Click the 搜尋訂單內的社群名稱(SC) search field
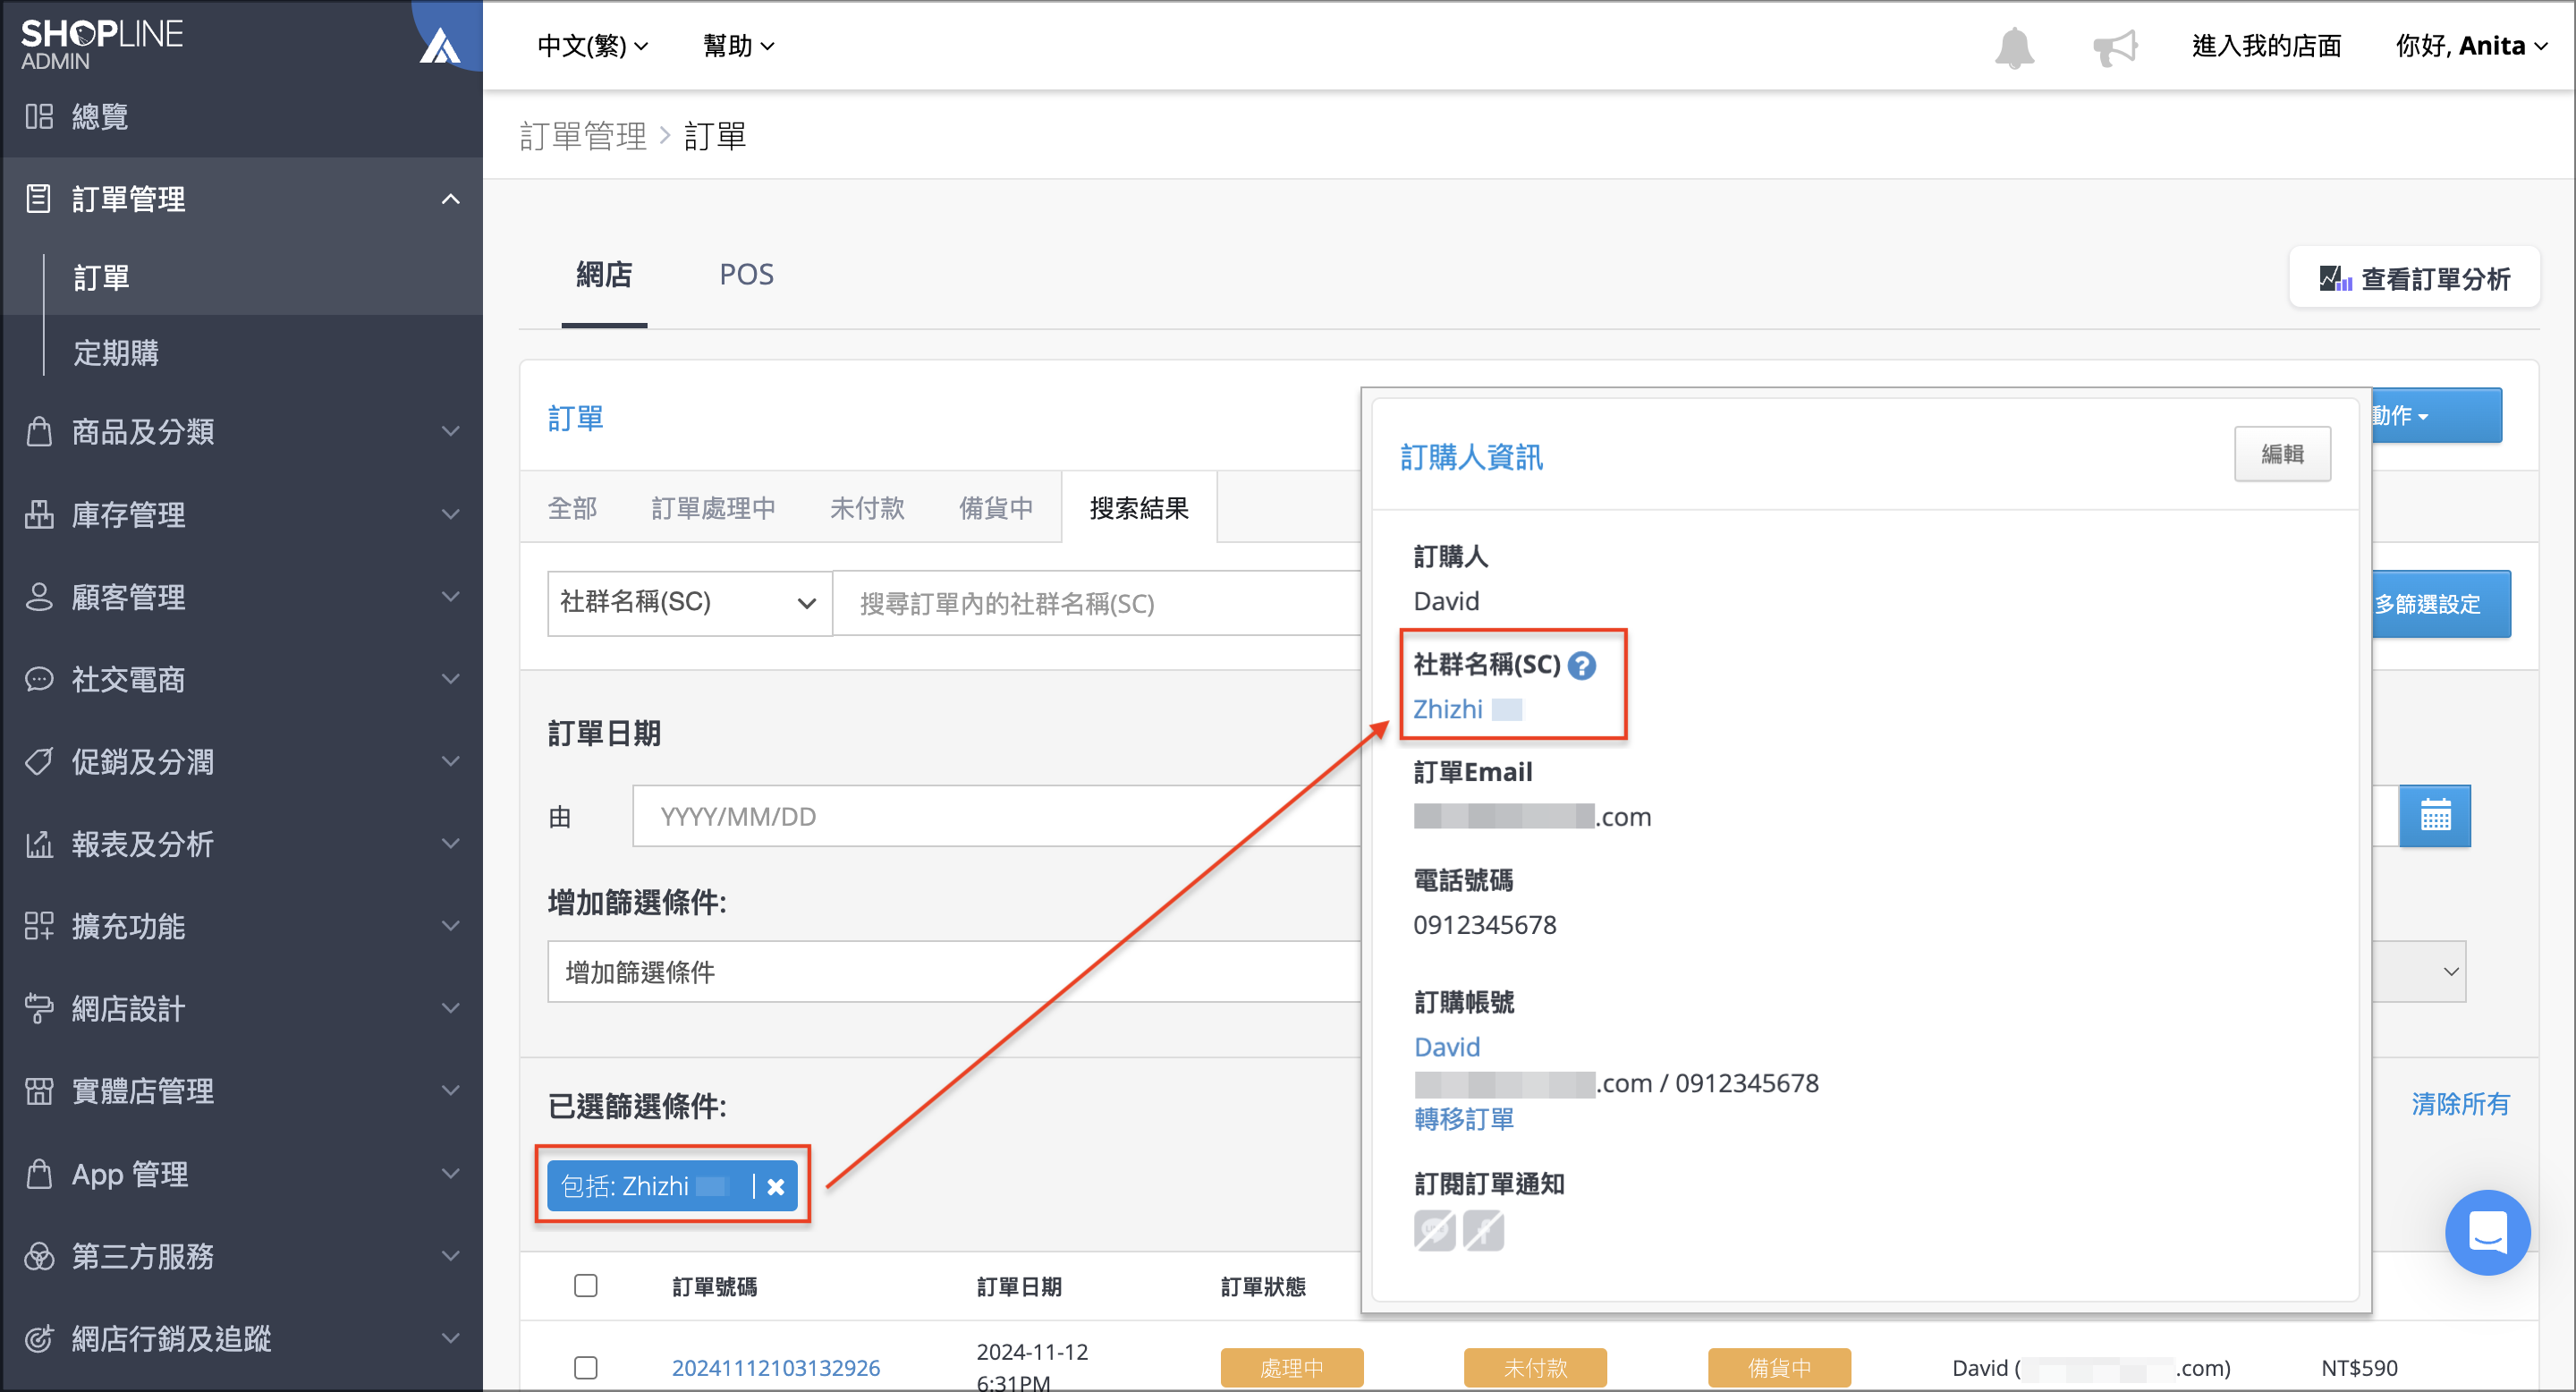Screen dimensions: 2576x1392 [x=1096, y=603]
